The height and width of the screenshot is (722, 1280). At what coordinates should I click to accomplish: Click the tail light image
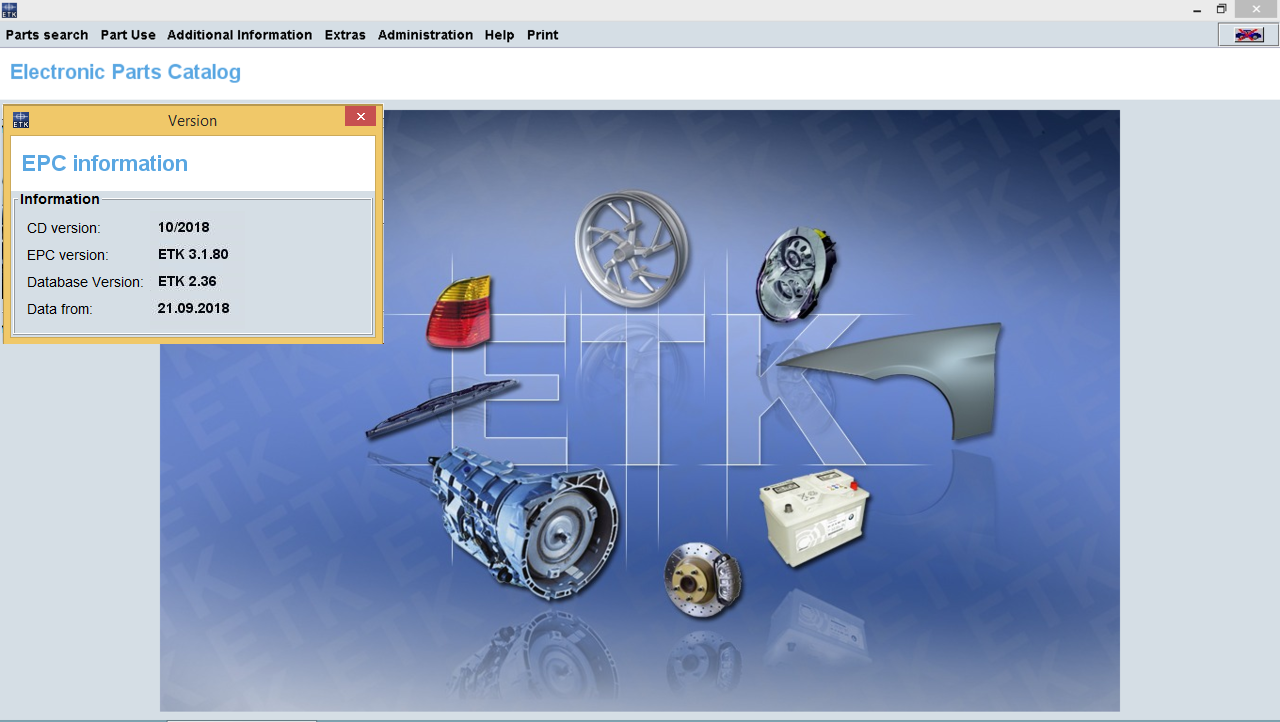(460, 312)
